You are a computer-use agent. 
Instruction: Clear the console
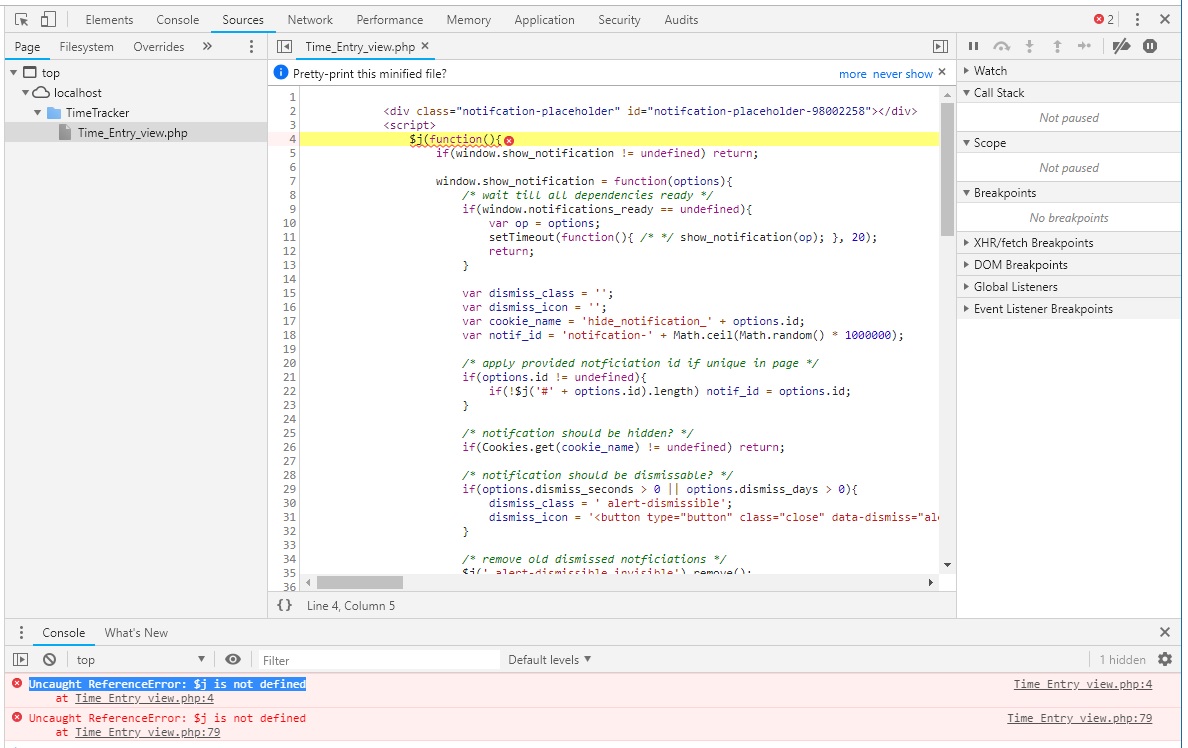(49, 660)
